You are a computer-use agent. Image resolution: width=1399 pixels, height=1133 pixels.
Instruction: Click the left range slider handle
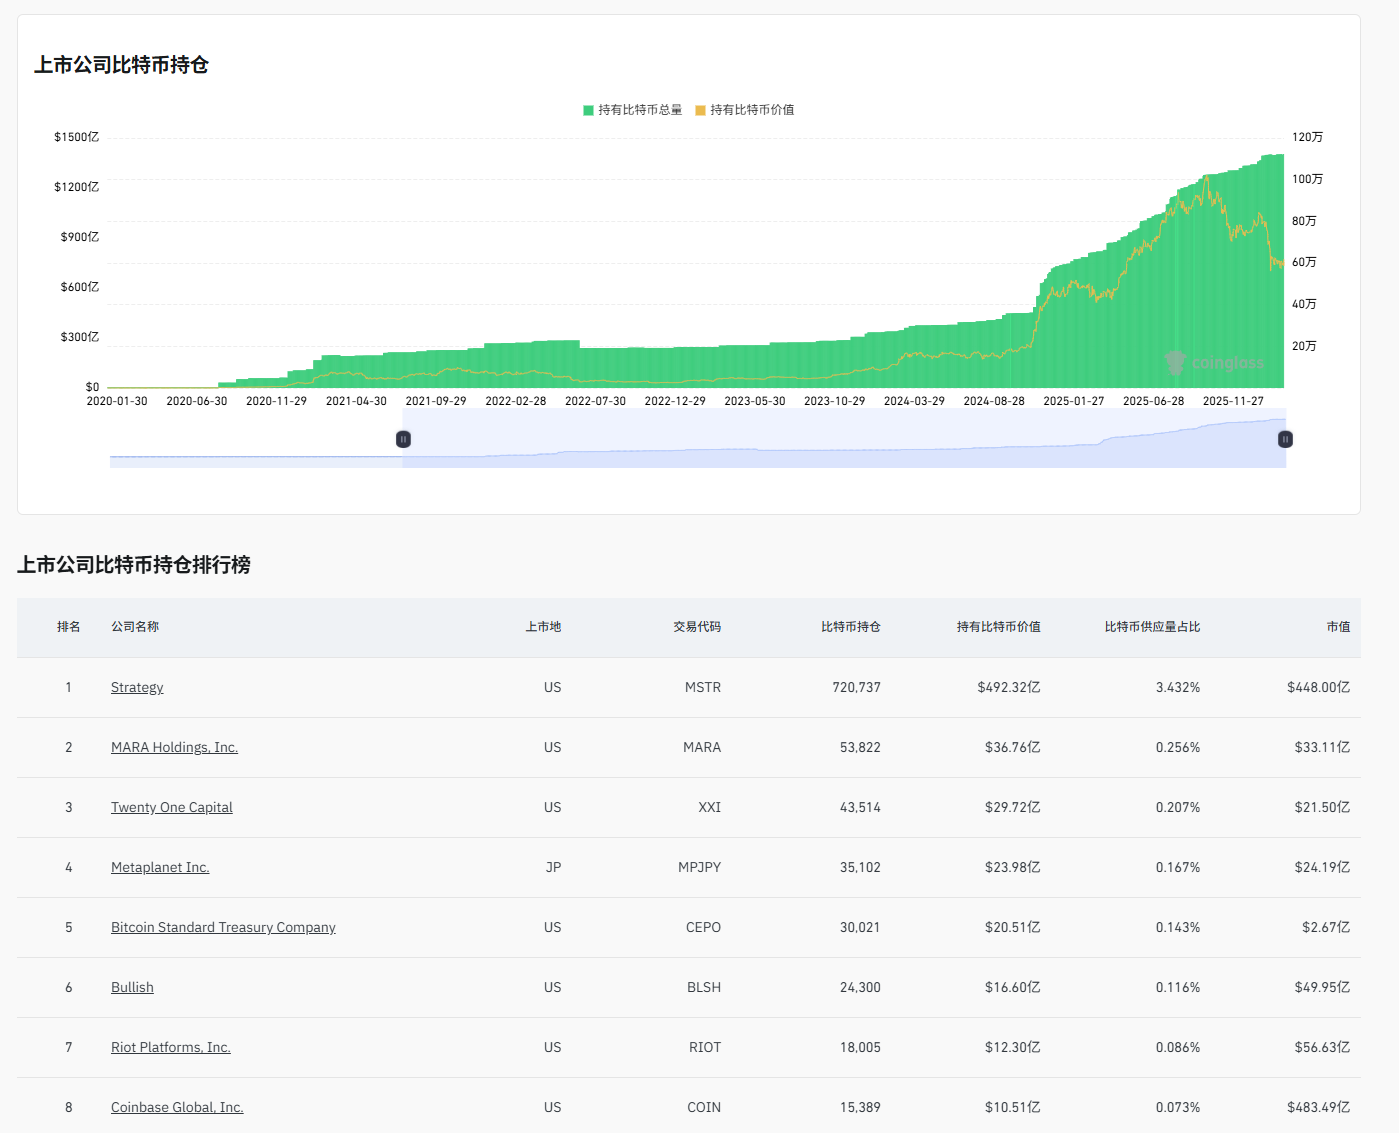pyautogui.click(x=403, y=439)
